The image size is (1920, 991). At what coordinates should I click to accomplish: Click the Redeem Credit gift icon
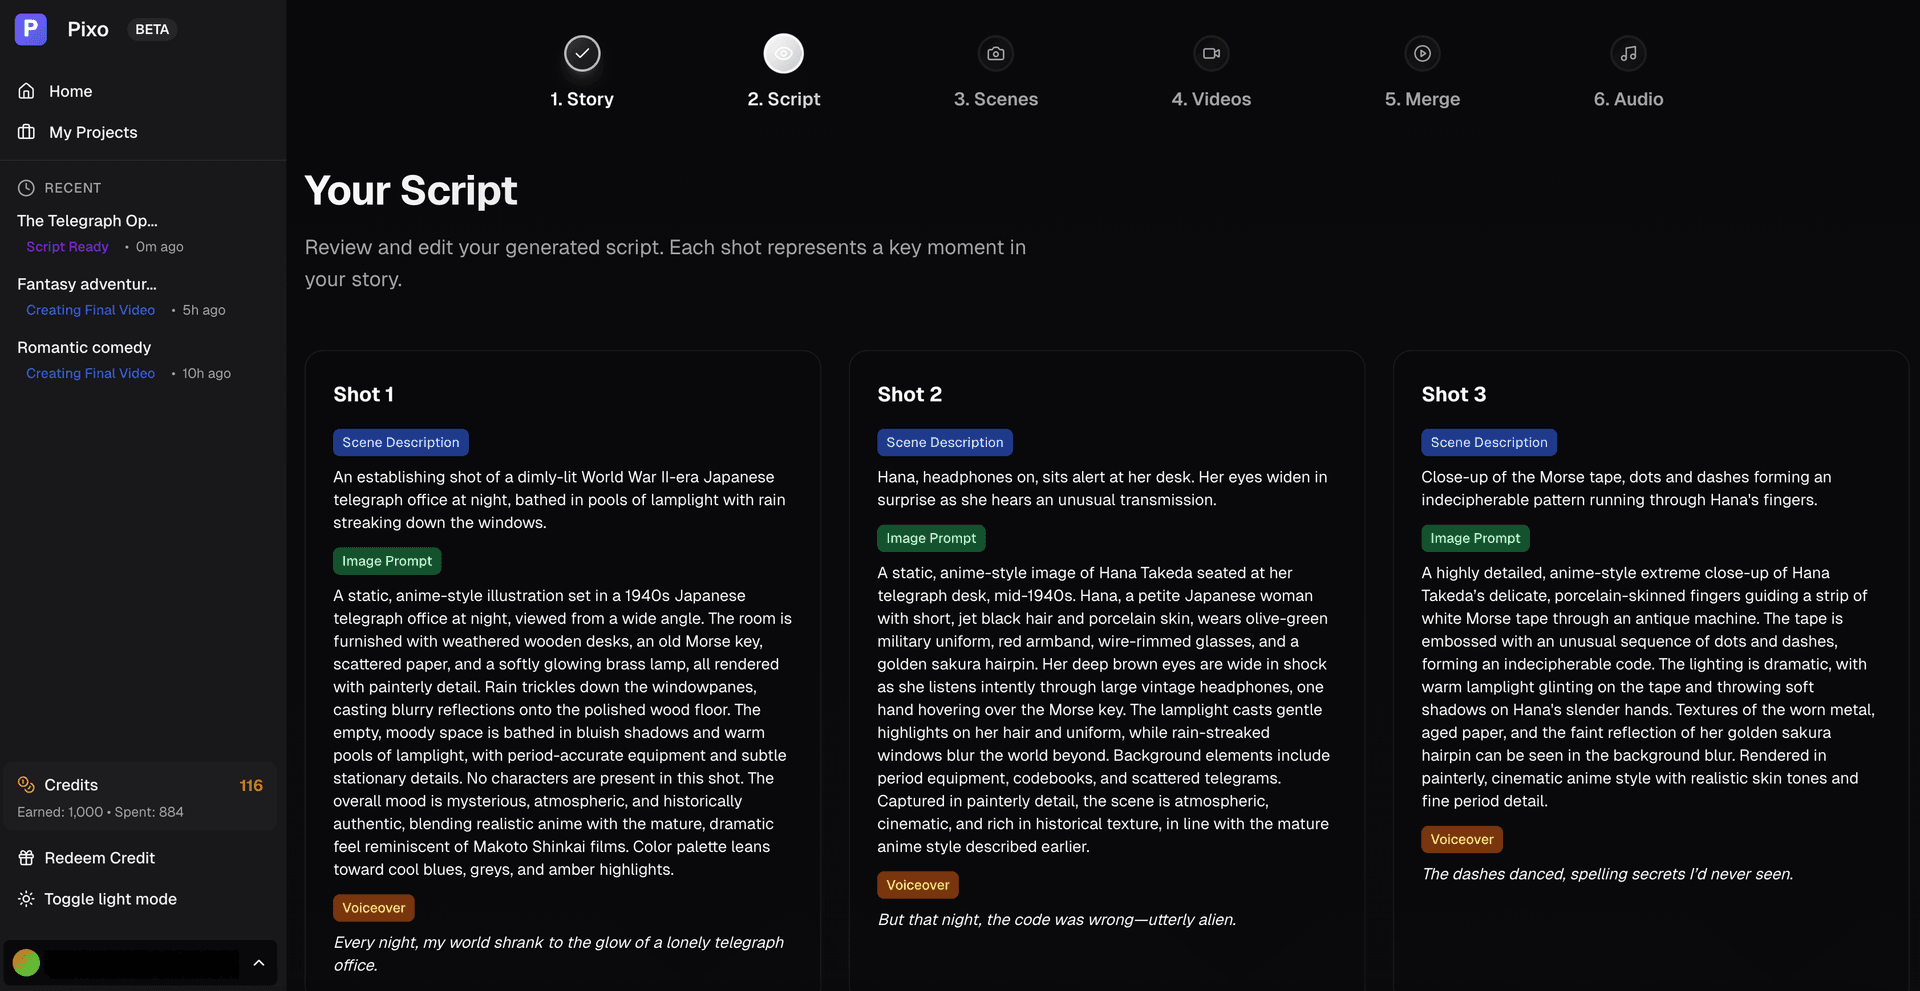[x=26, y=858]
